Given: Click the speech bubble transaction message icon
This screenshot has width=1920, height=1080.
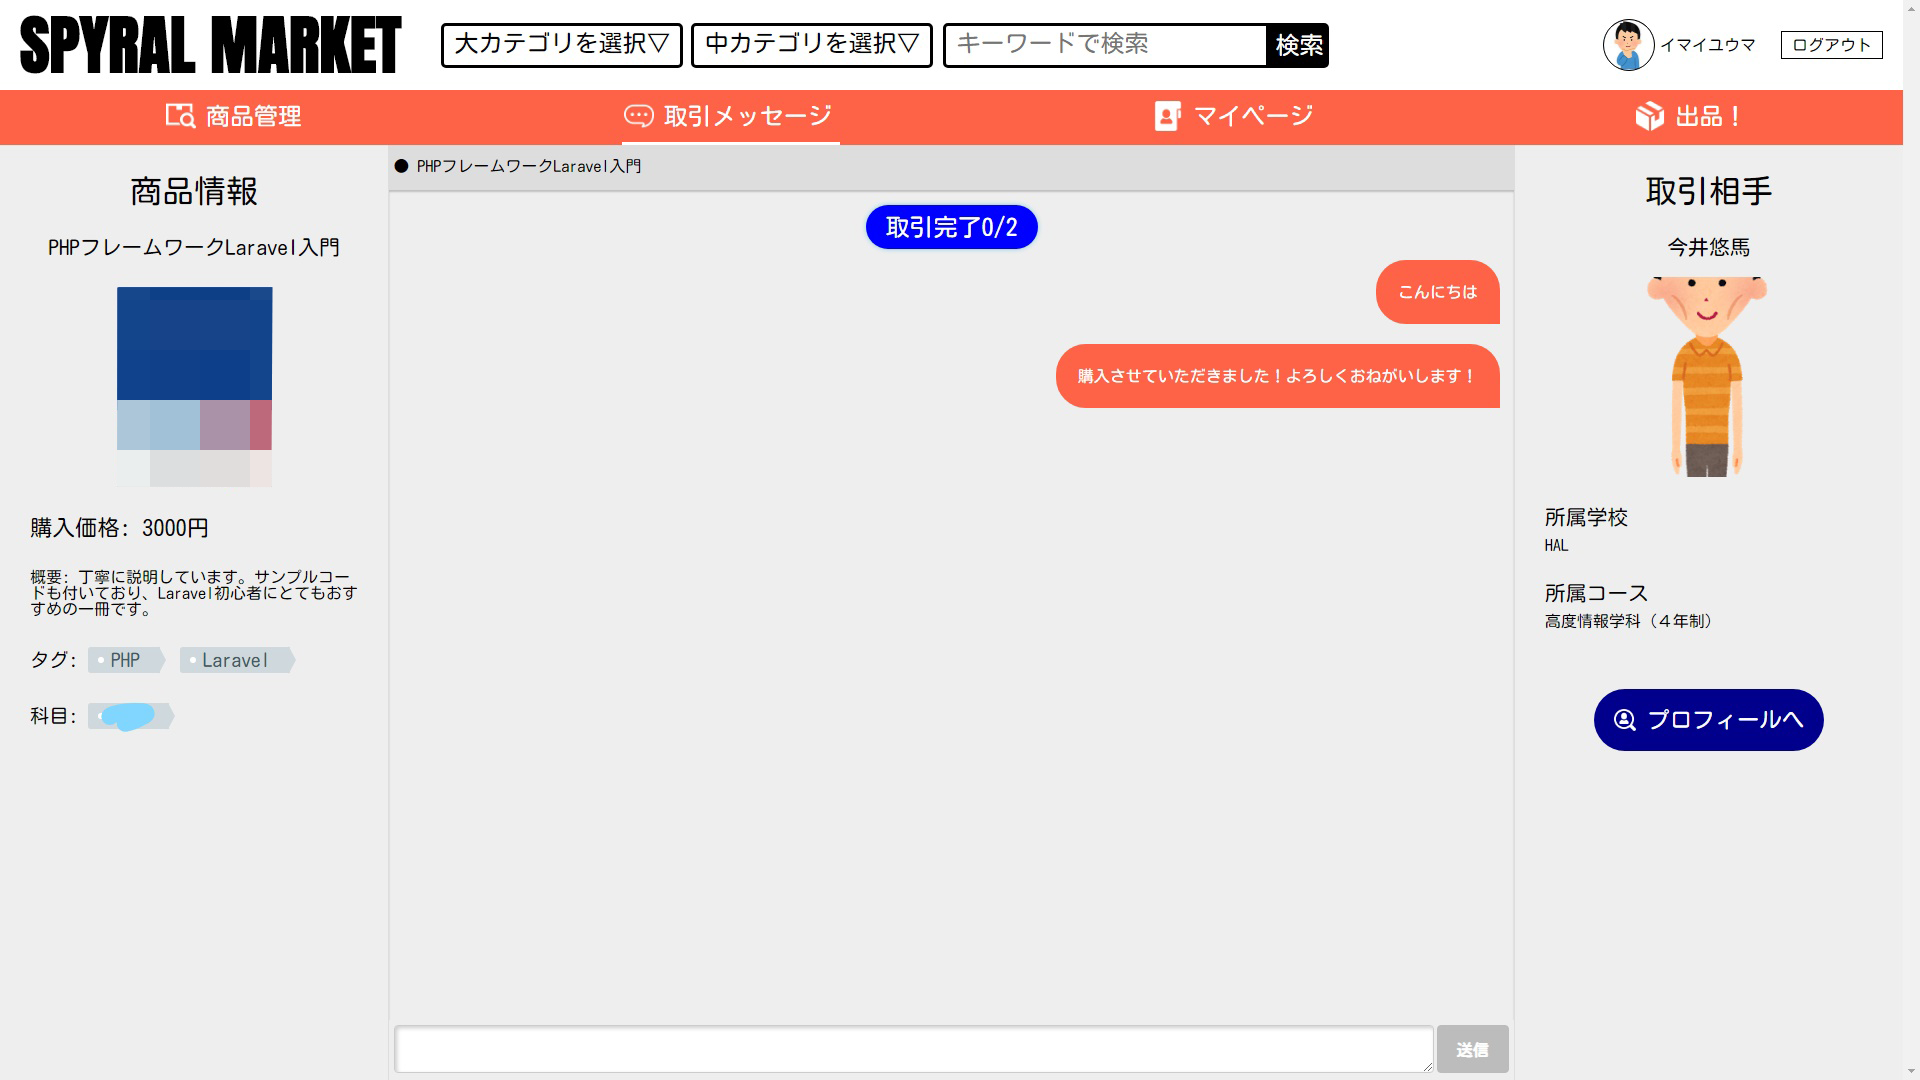Looking at the screenshot, I should 638,116.
